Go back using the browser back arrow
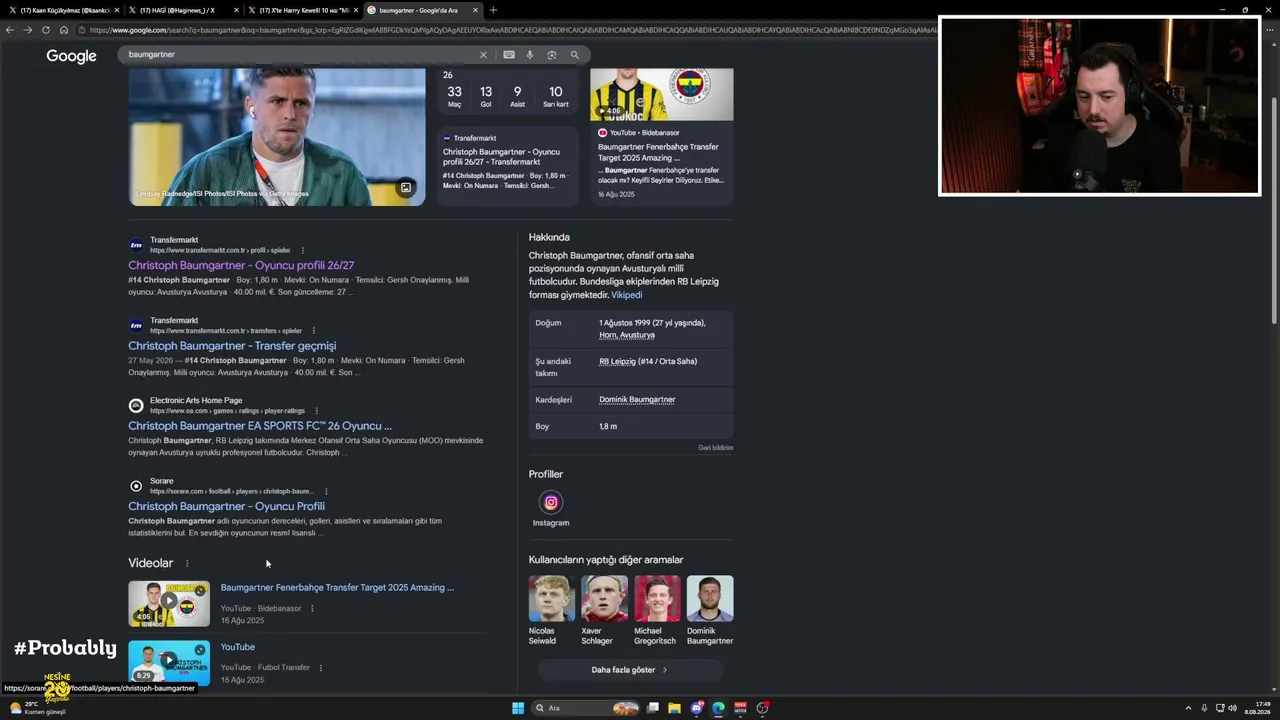Image resolution: width=1280 pixels, height=720 pixels. coord(10,30)
